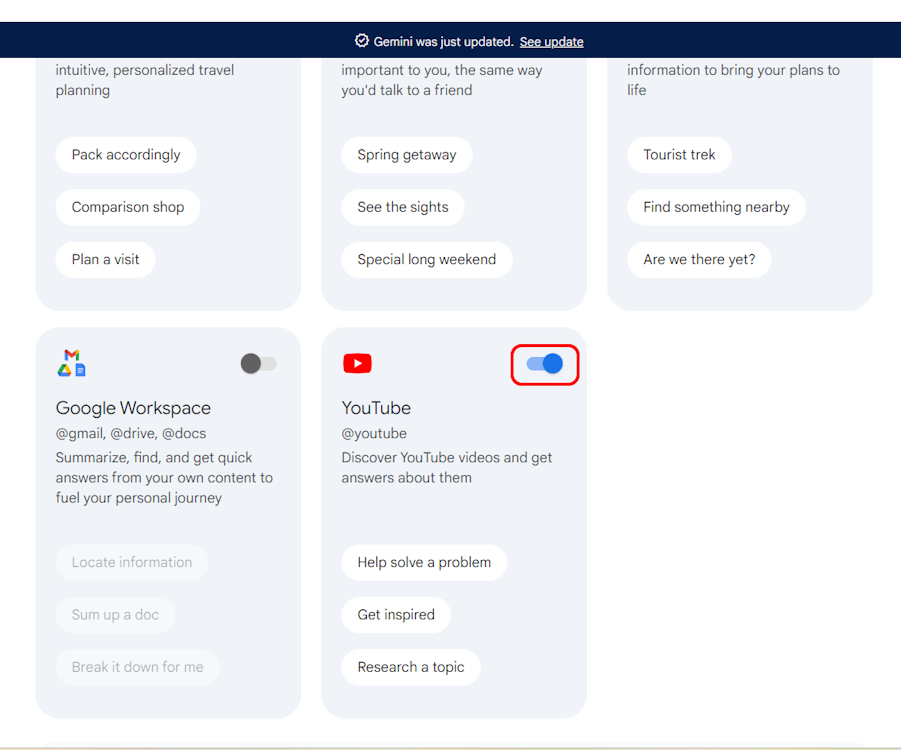901x750 pixels.
Task: Select "Are we there yet?"
Action: coord(699,259)
